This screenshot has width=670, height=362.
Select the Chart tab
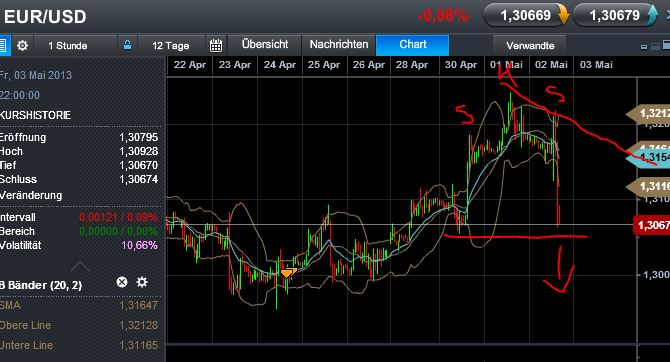pyautogui.click(x=413, y=44)
